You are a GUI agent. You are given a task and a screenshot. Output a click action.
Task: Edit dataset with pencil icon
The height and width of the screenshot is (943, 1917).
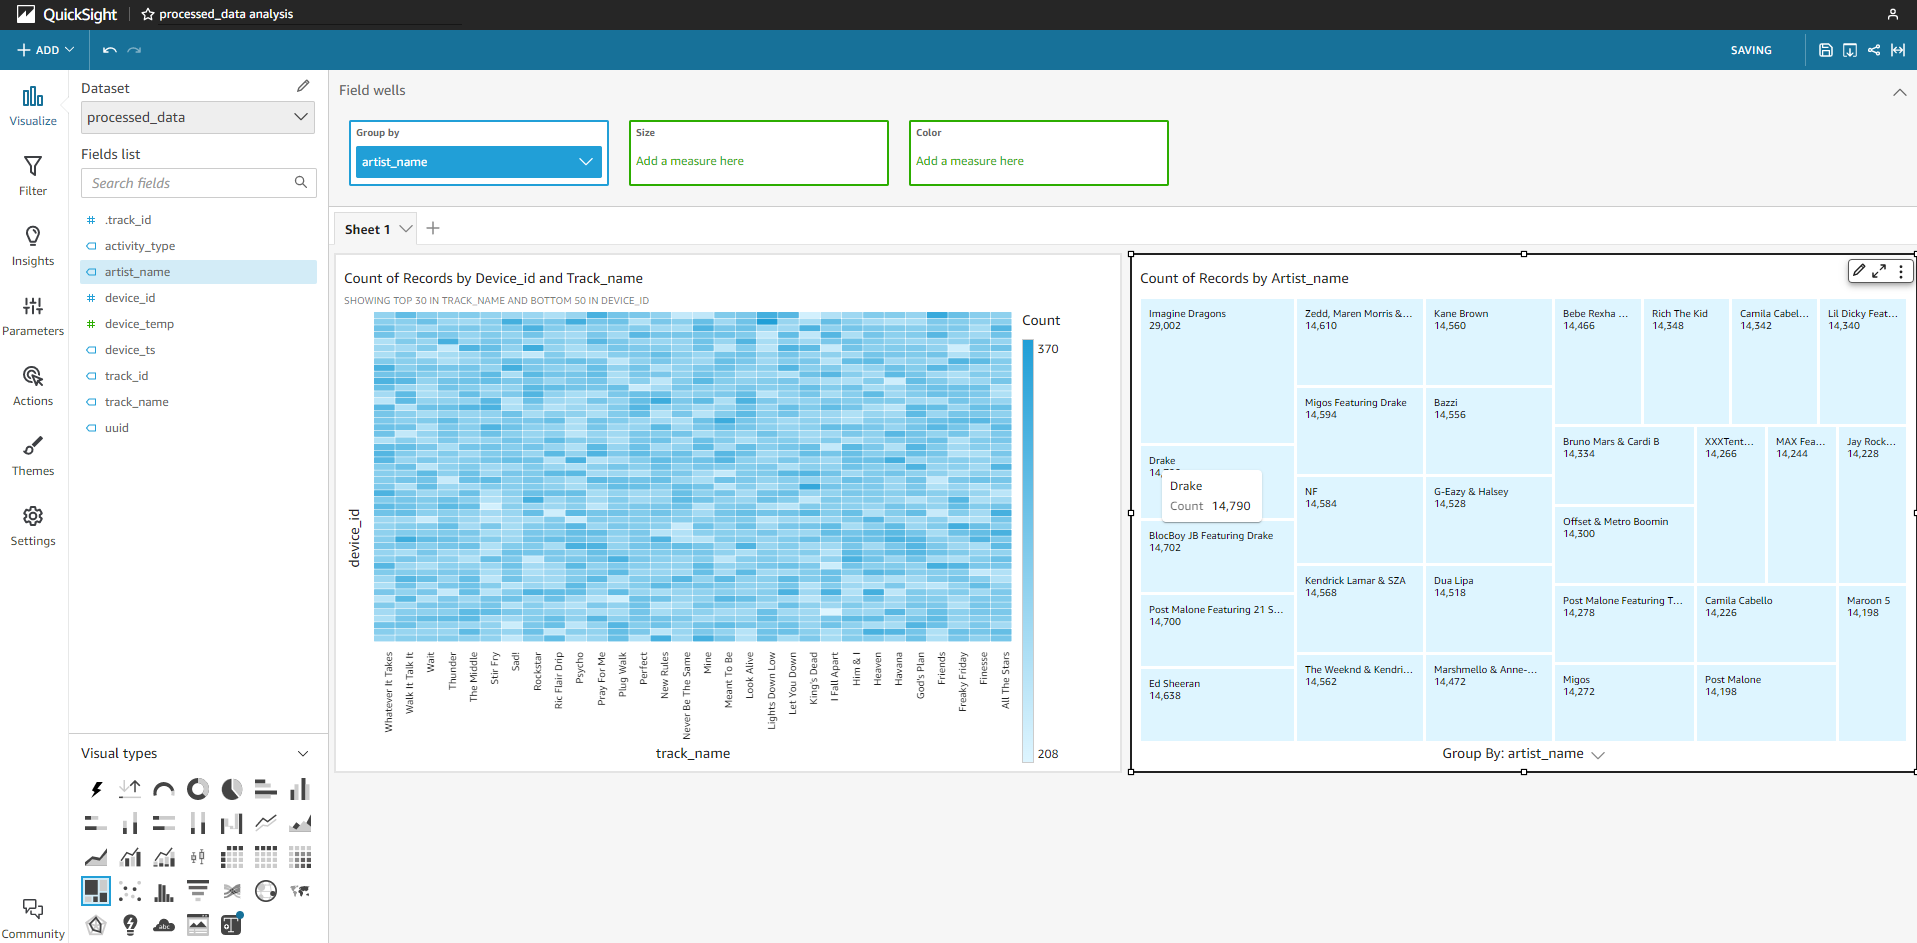coord(303,87)
